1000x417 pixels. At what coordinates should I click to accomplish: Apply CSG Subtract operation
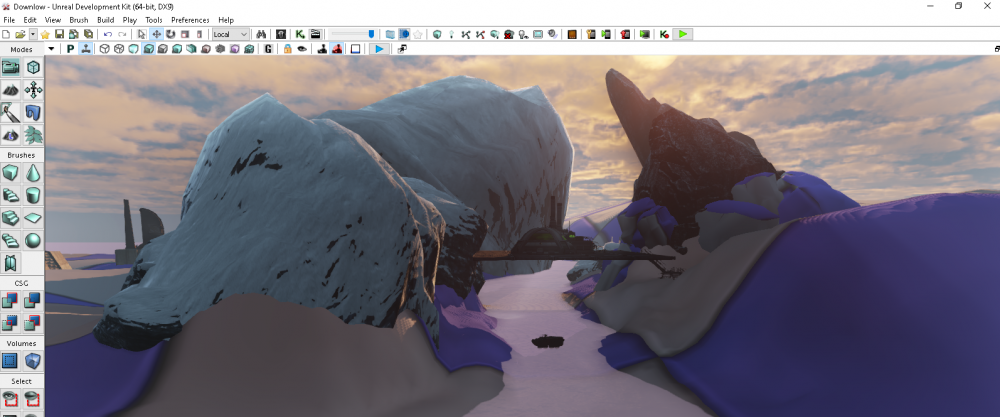coord(33,300)
